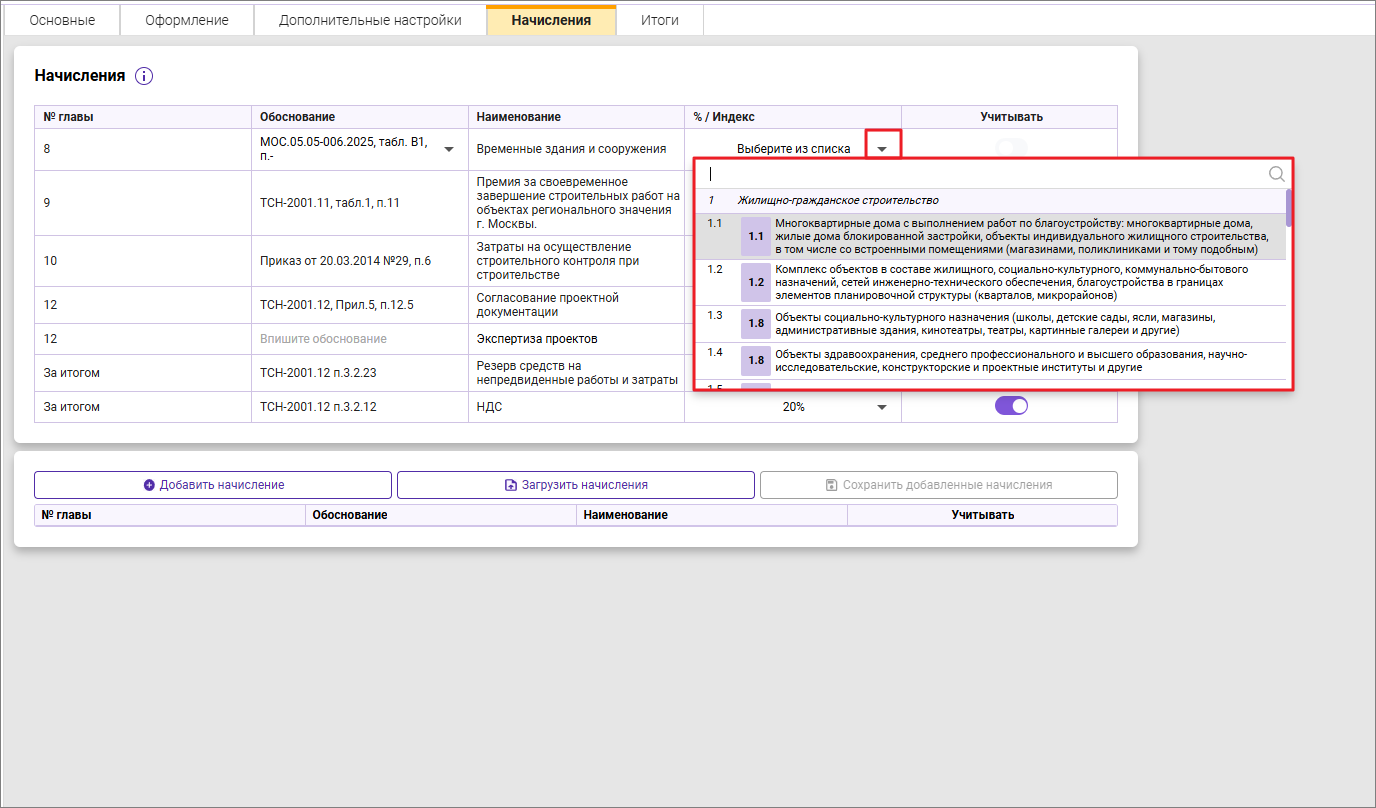
Task: Select the Объекты здравоохранения option text
Action: tap(1010, 360)
